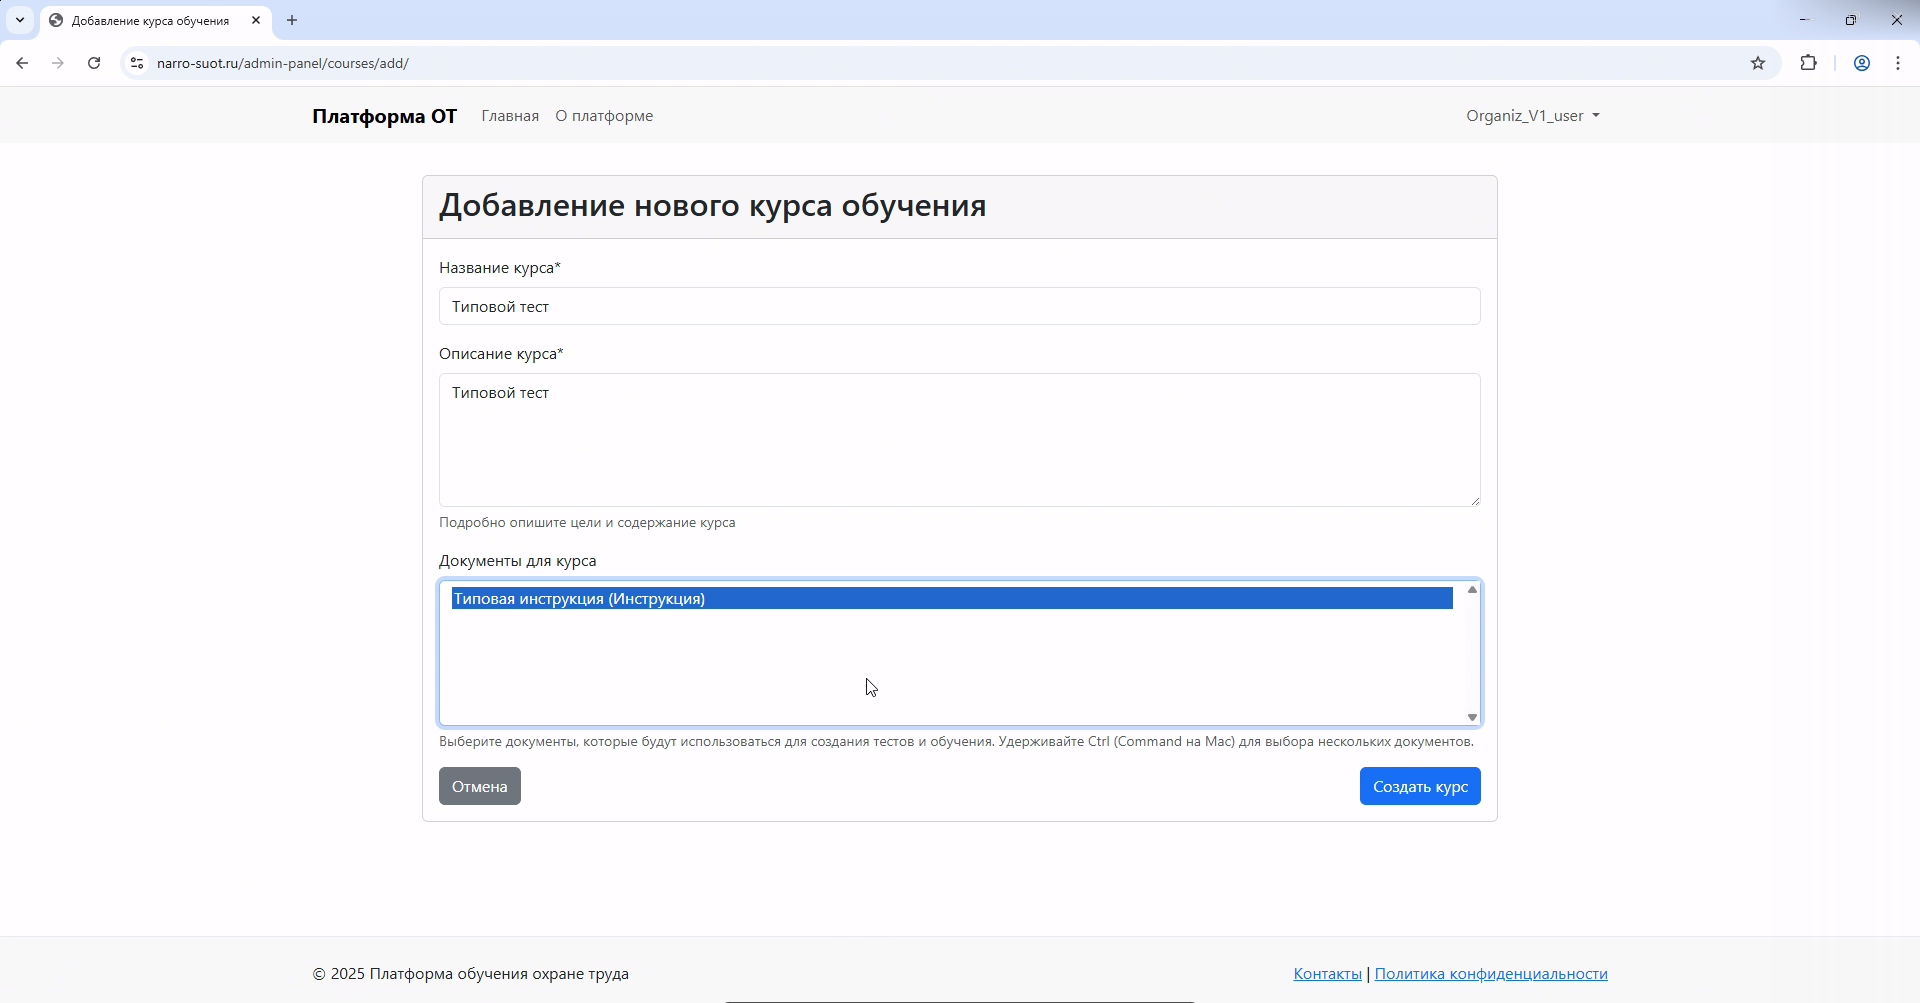
Task: Open Политика конфиденциальности link
Action: click(x=1491, y=973)
